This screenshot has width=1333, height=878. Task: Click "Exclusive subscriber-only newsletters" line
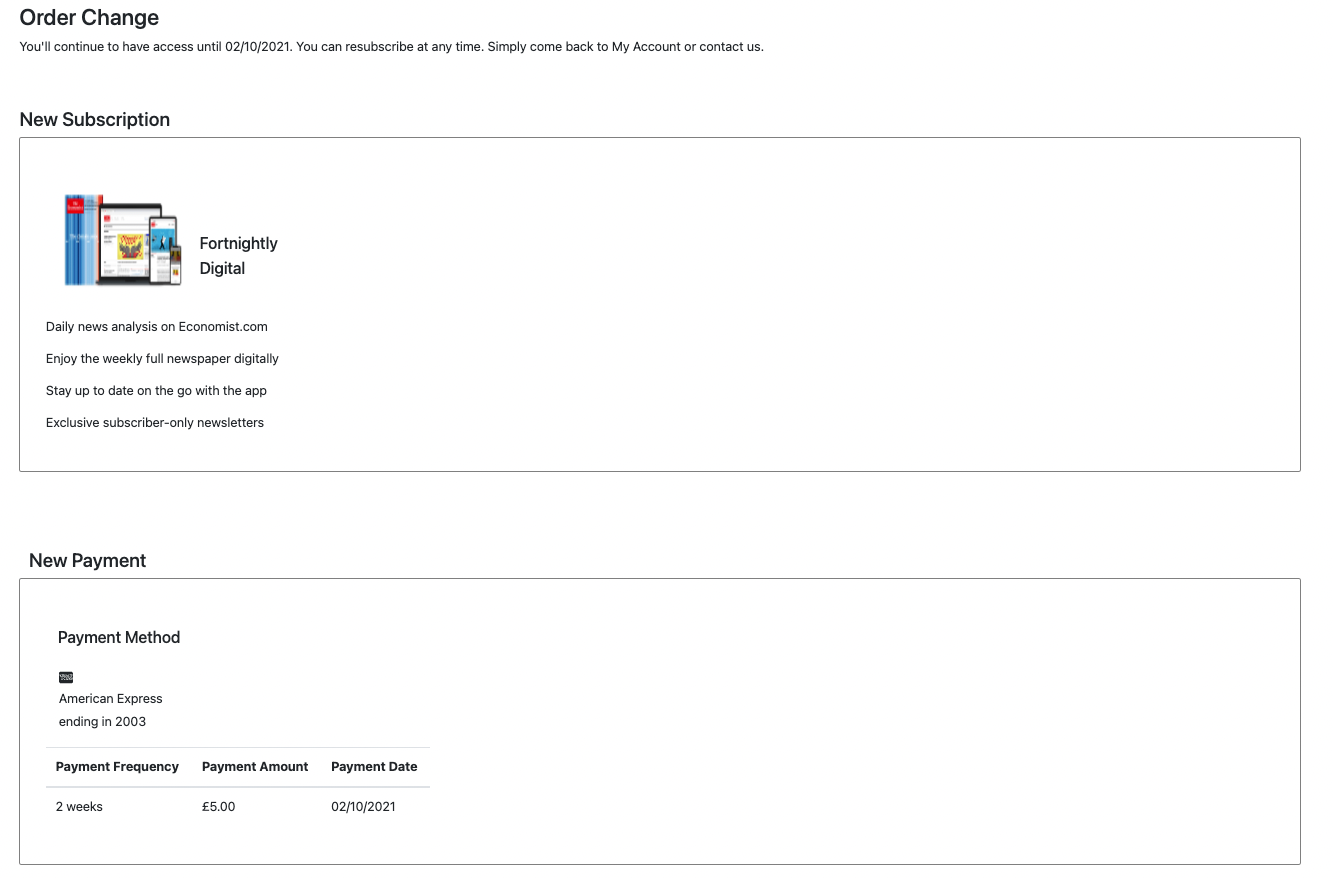pos(155,423)
